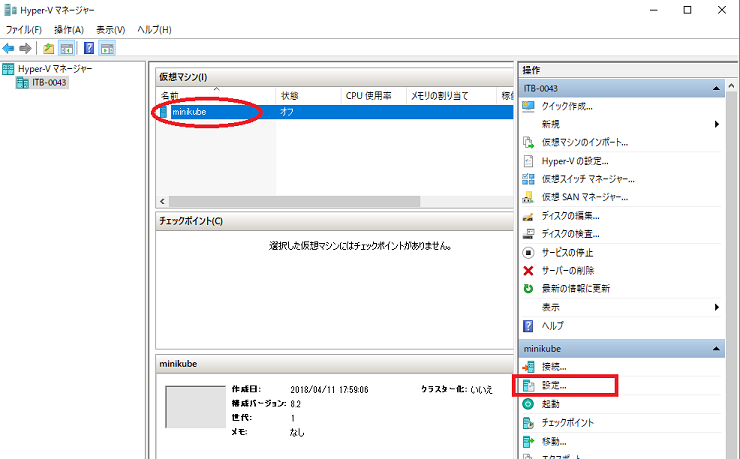
Task: Collapse the ITB-0043 actions section
Action: coord(716,88)
